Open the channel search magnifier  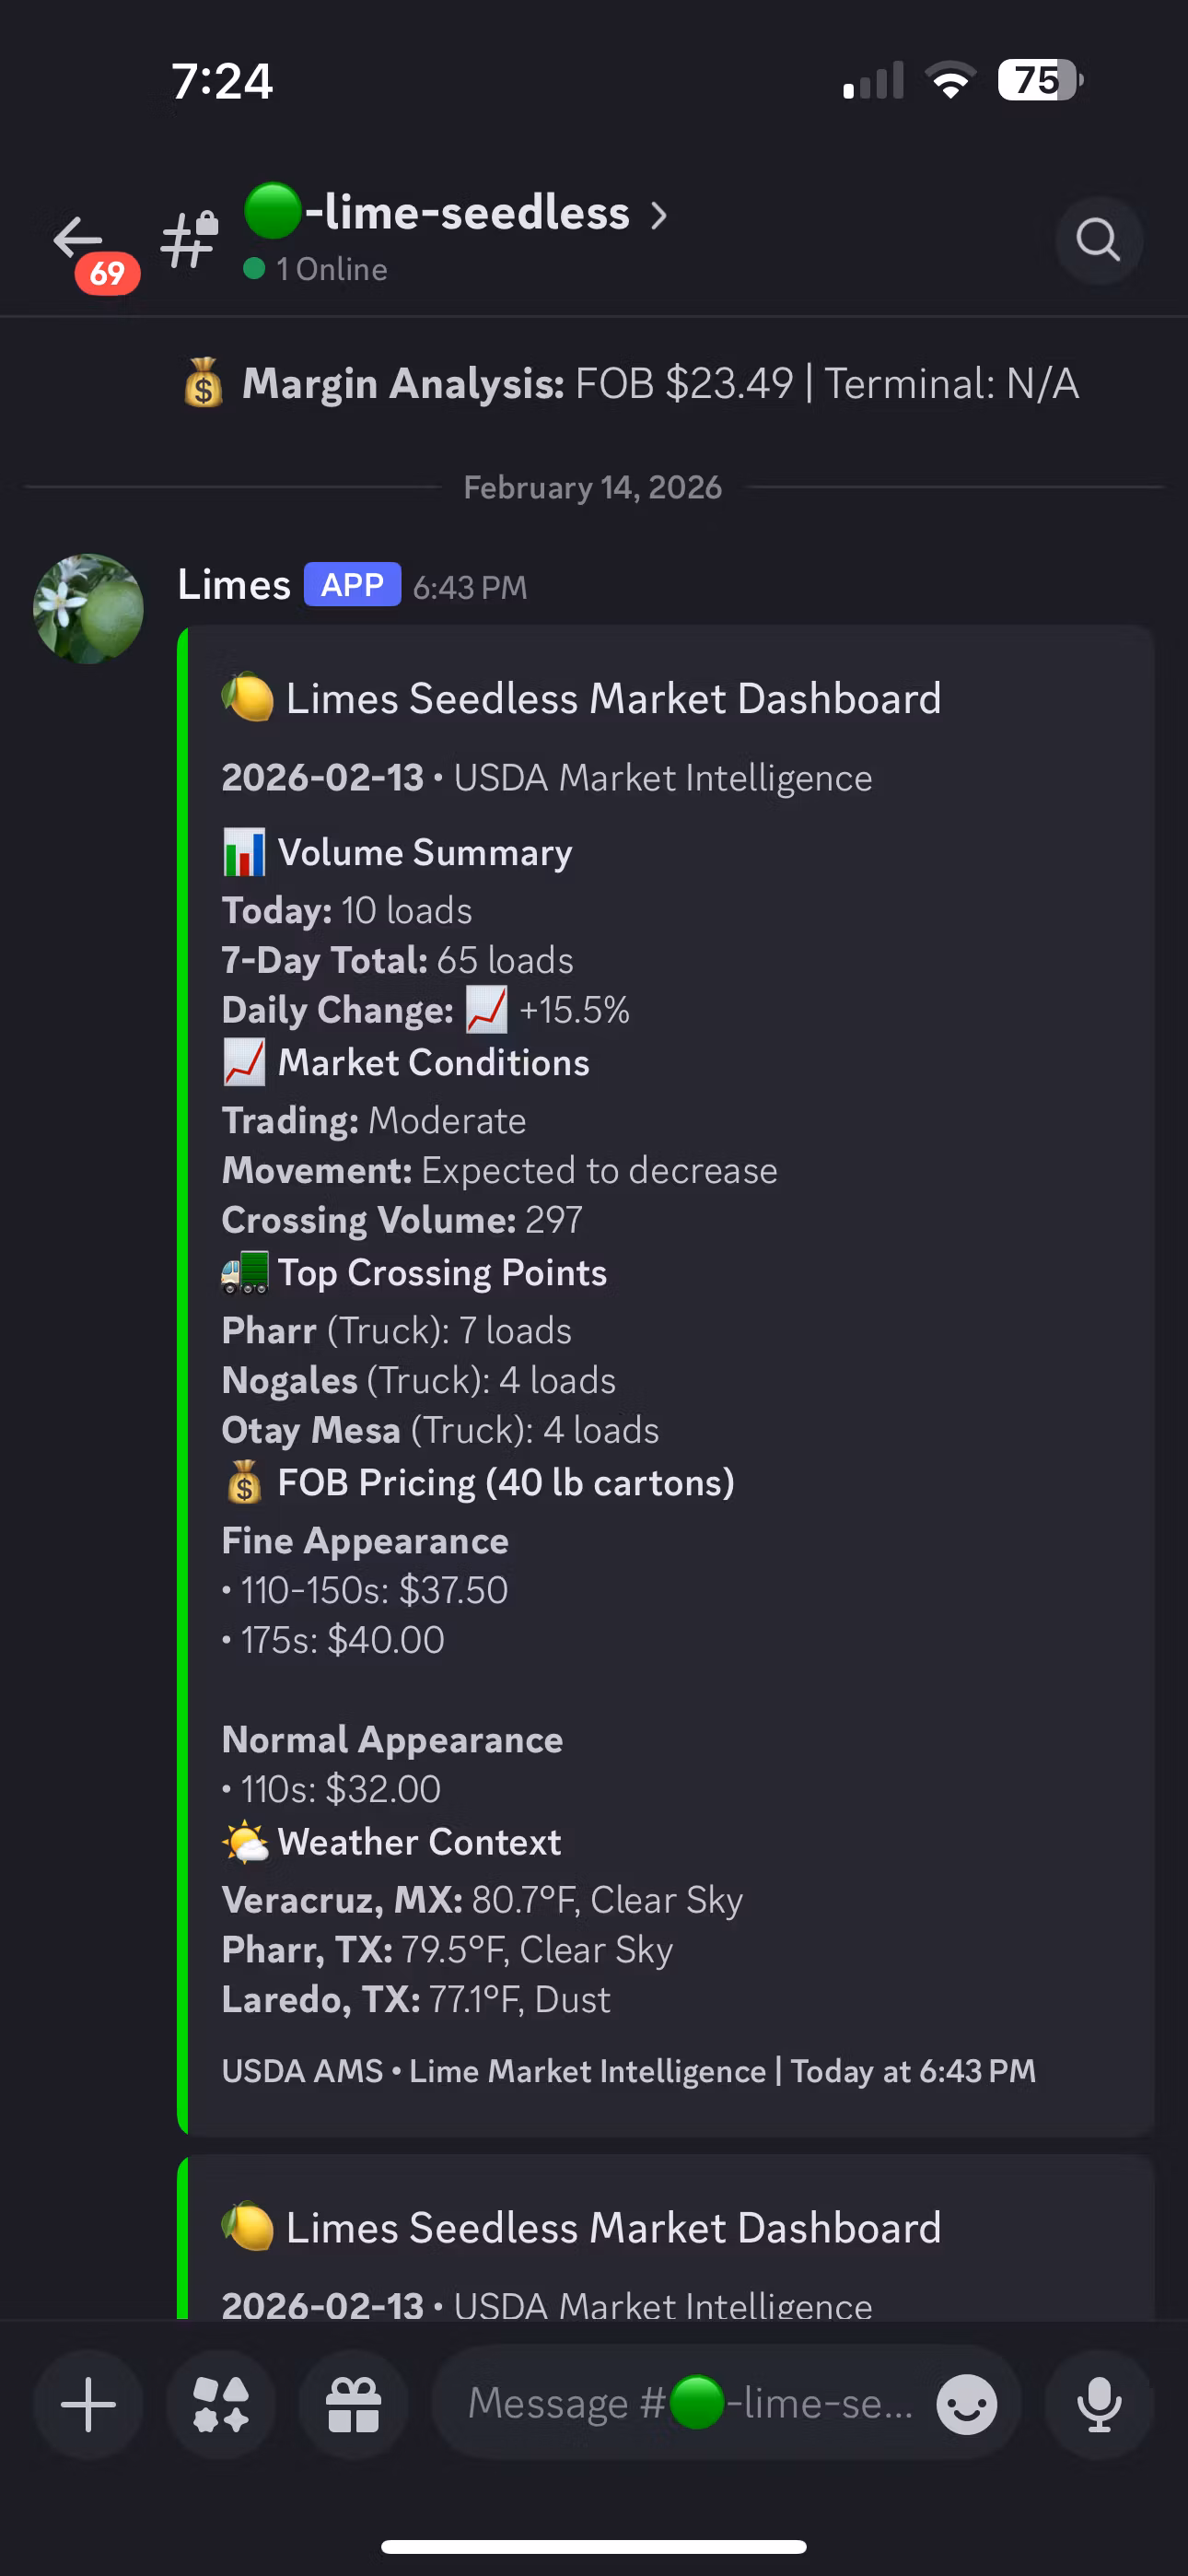(1098, 241)
